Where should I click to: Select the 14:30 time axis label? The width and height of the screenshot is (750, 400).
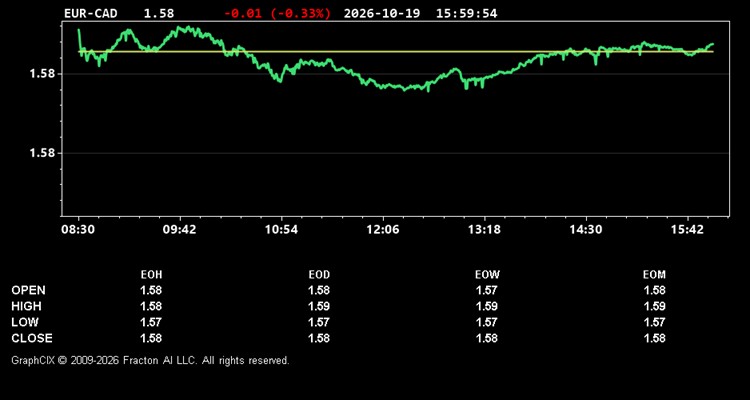585,230
